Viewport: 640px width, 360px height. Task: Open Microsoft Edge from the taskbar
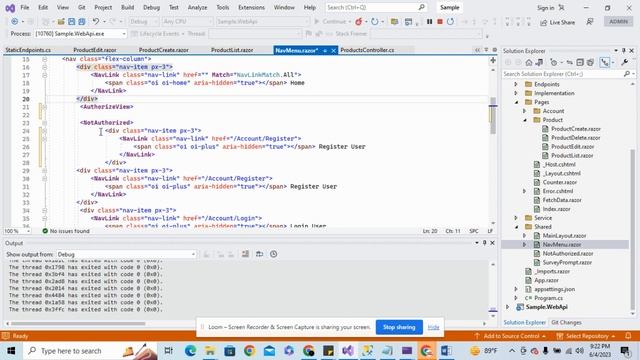click(190, 351)
